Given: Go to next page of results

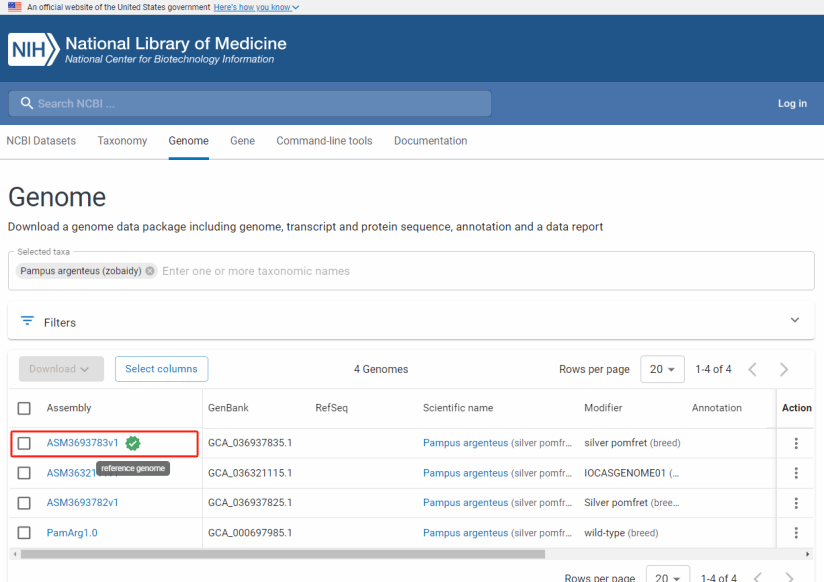Looking at the screenshot, I should pos(784,369).
